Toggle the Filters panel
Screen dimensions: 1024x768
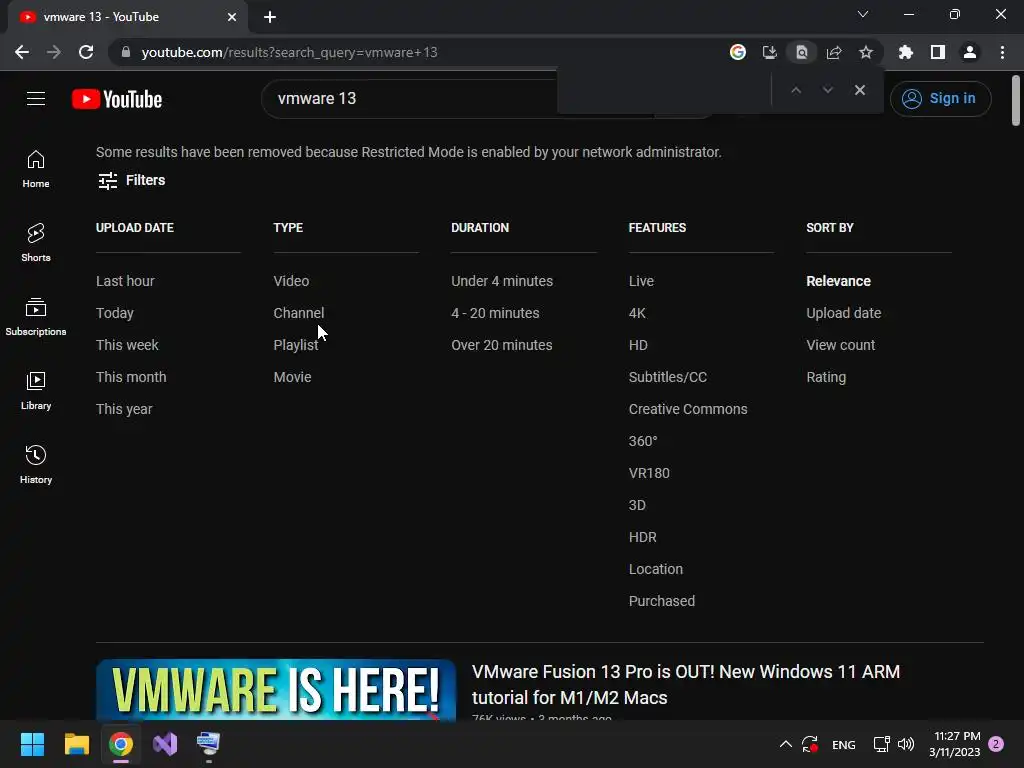tap(131, 180)
